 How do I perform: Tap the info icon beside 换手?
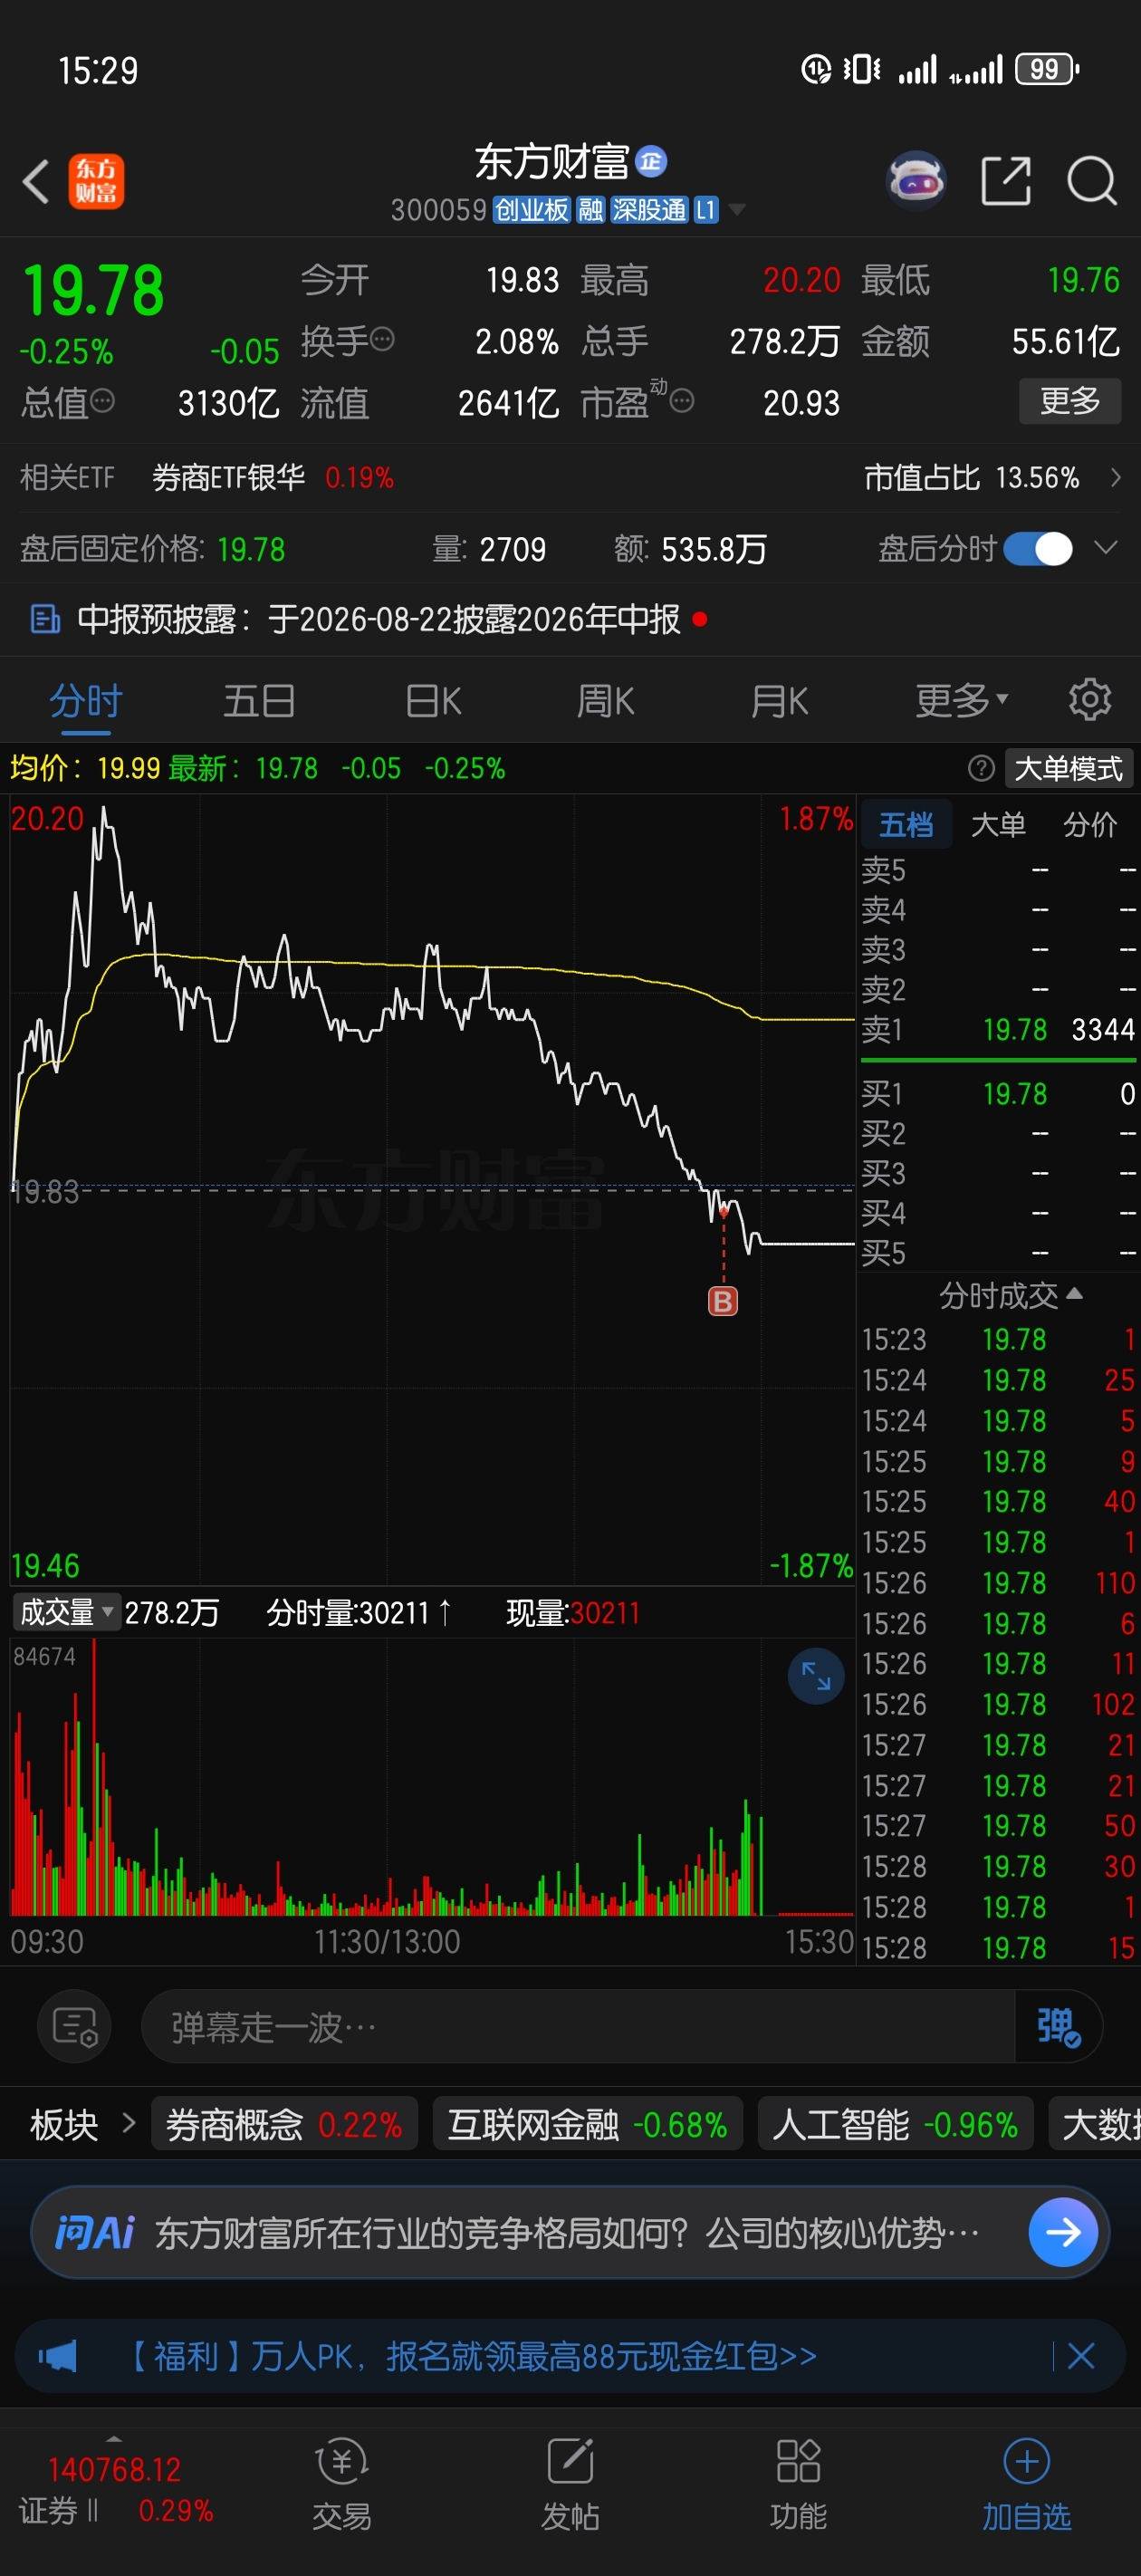(382, 339)
